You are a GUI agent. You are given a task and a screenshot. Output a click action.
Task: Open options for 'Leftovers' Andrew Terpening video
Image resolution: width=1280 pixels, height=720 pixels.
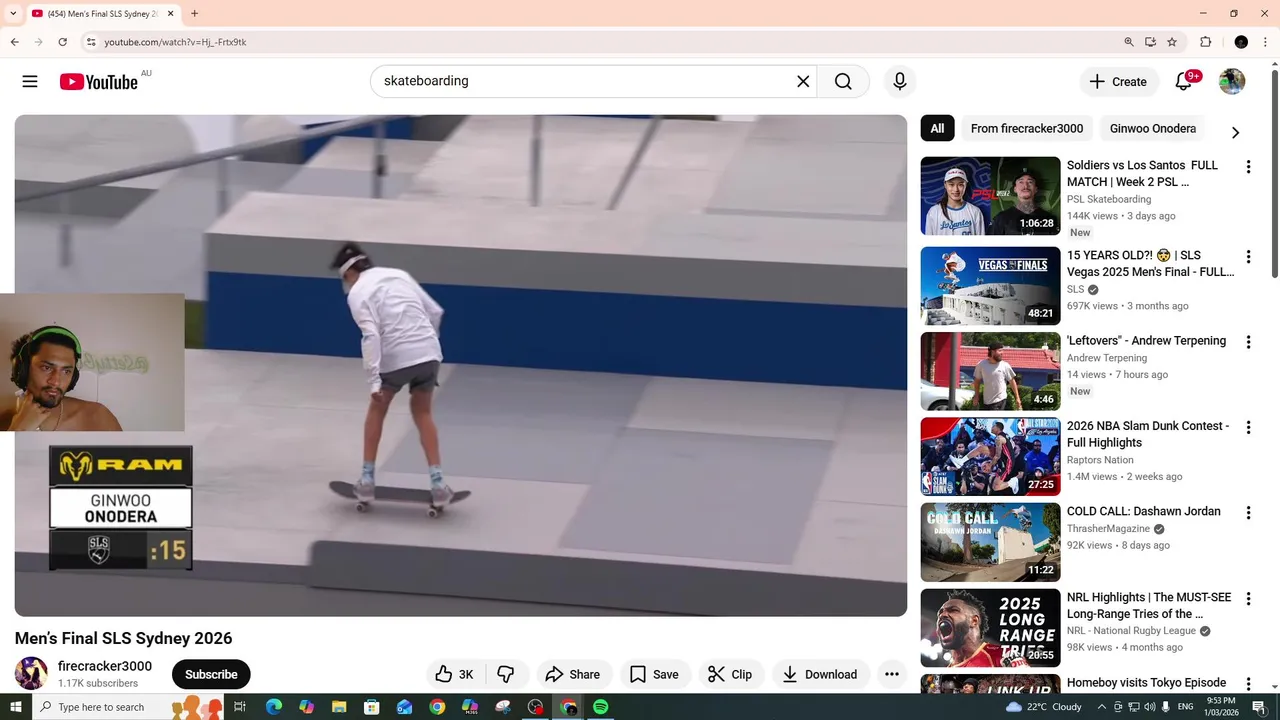coord(1248,342)
